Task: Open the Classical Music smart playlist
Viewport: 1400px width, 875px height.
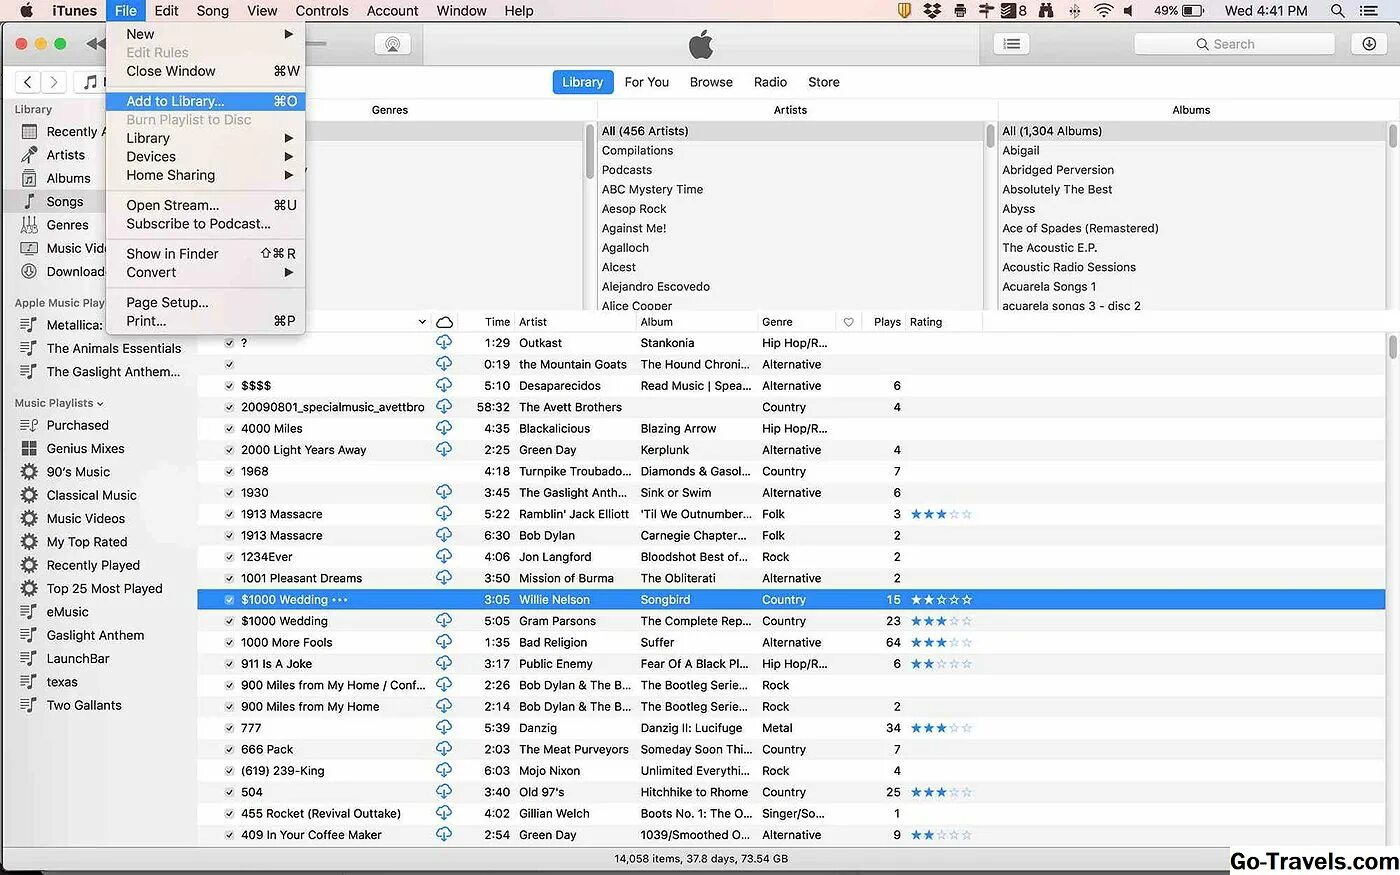Action: pyautogui.click(x=91, y=495)
